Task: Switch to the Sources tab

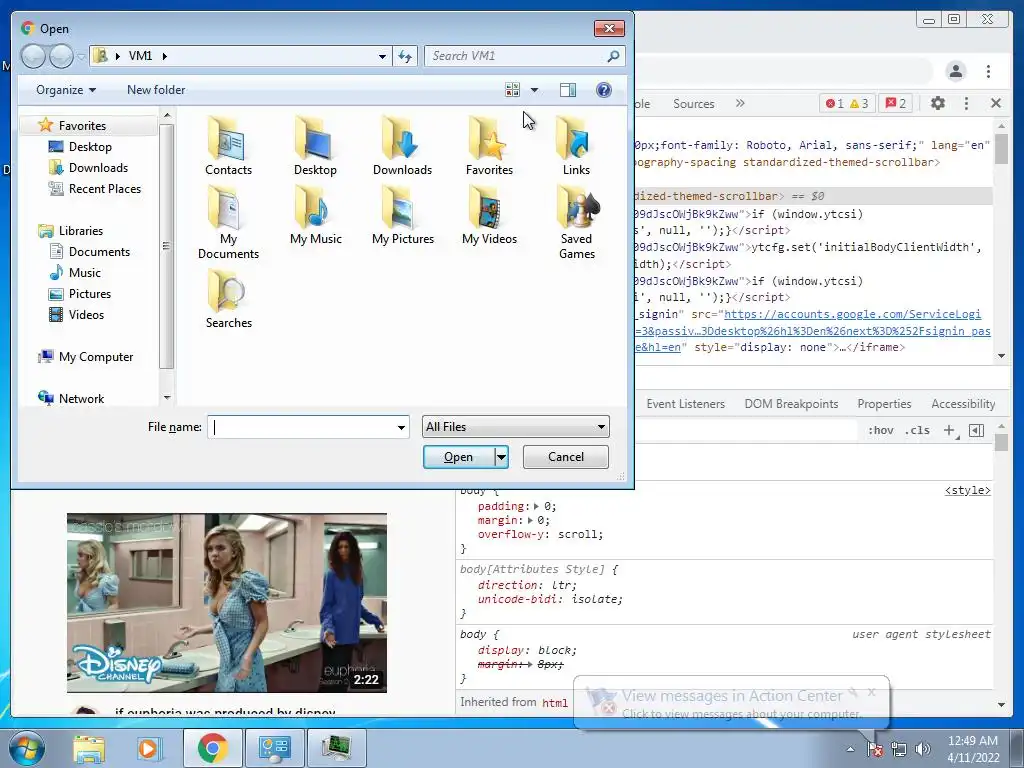Action: click(694, 104)
